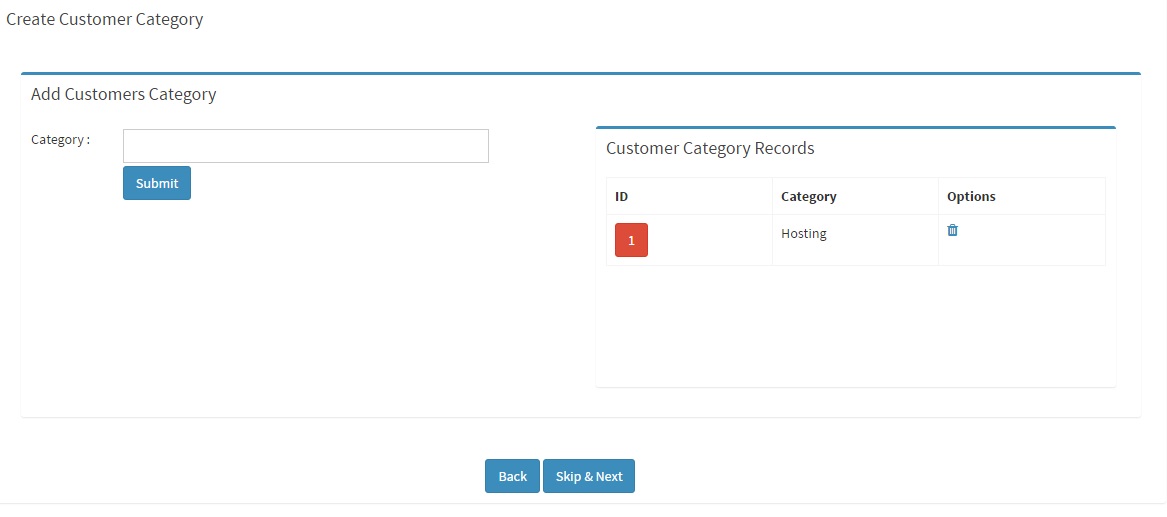
Task: Click the blue top border of records panel
Action: point(856,127)
